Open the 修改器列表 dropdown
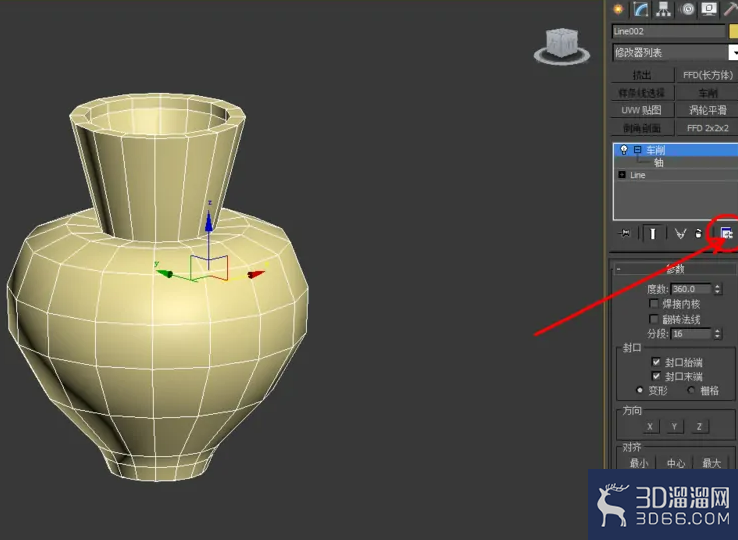This screenshot has width=738, height=540. tap(733, 52)
